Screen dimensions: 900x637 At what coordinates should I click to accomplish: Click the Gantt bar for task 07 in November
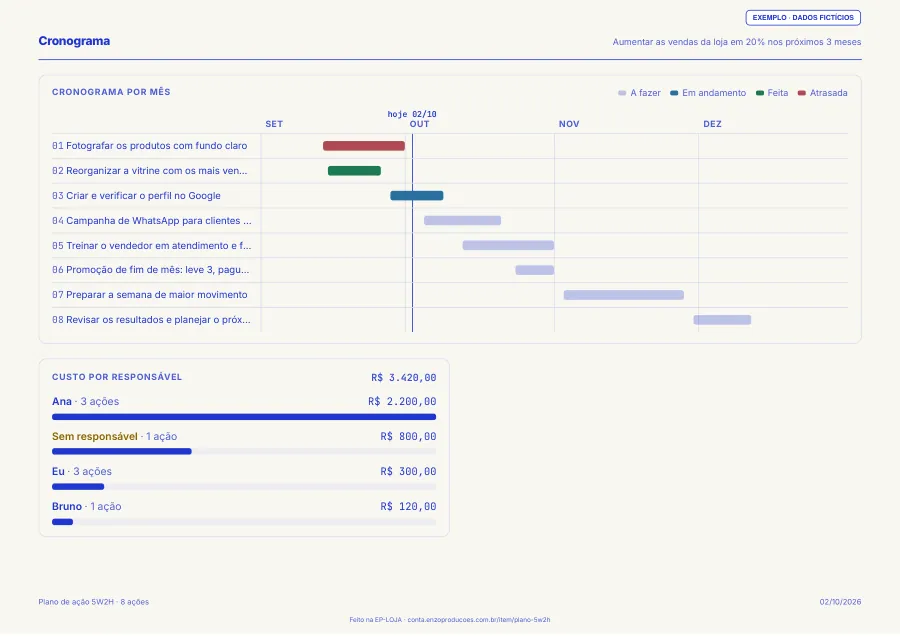pyautogui.click(x=623, y=295)
